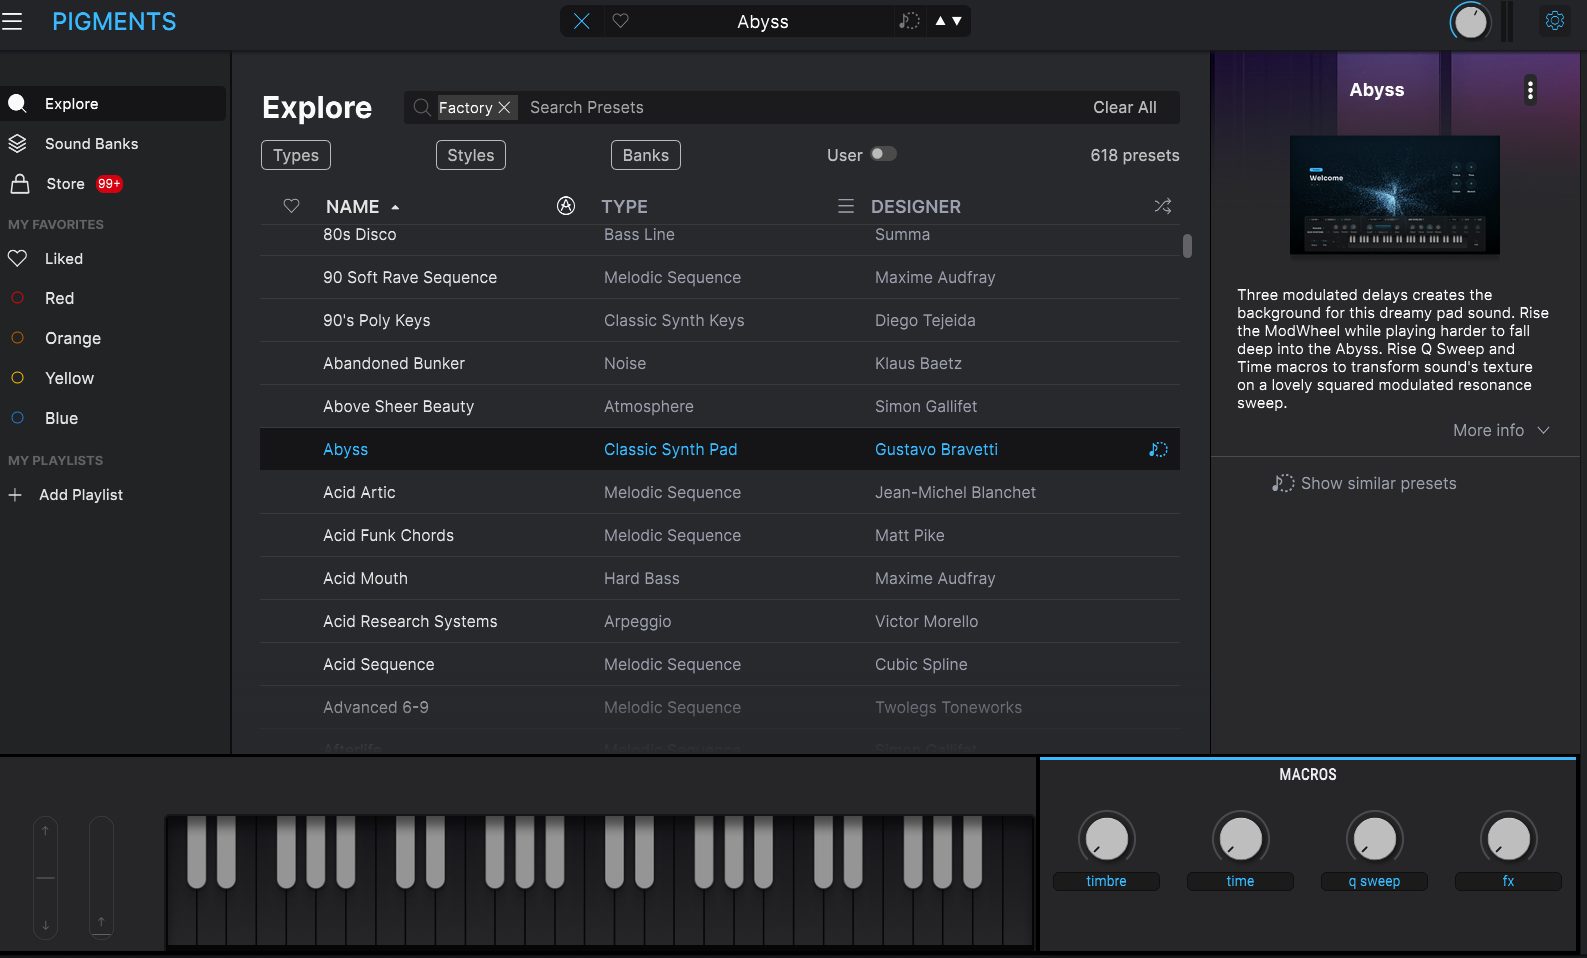Screen dimensions: 1587x958
Task: Open the hamburger main menu
Action: (12, 21)
